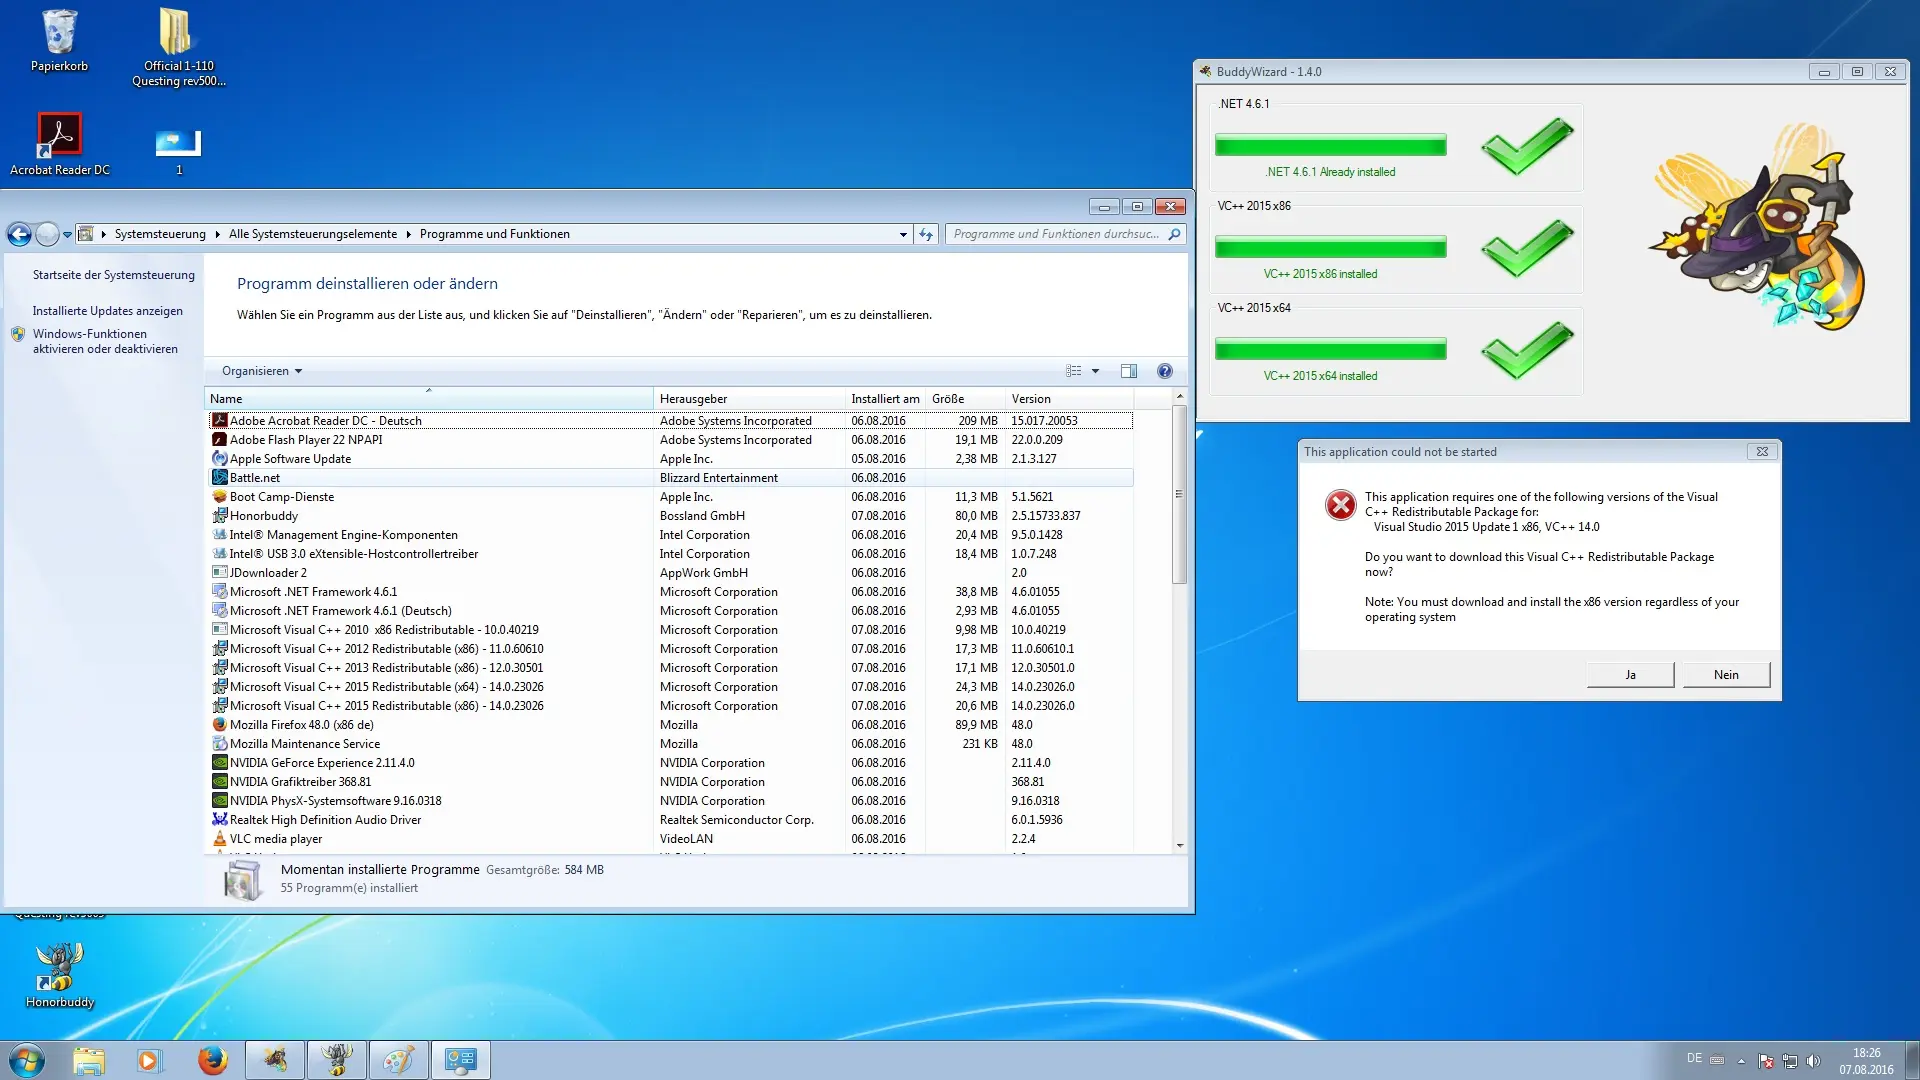Select Microsoft Visual C++ 2015 Redistributable (x64) entry
The width and height of the screenshot is (1920, 1080).
[670, 687]
